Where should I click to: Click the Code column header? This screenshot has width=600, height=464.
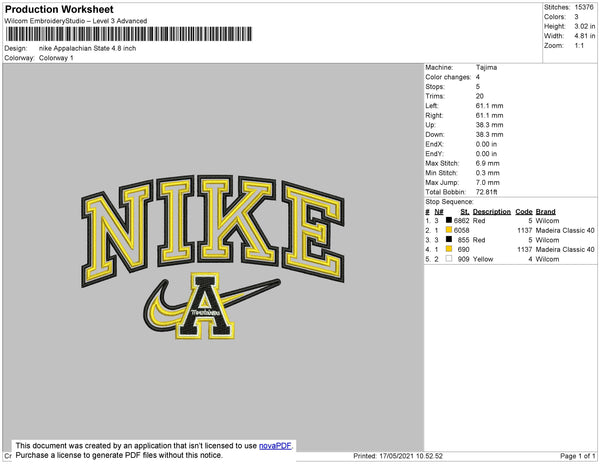pyautogui.click(x=524, y=211)
